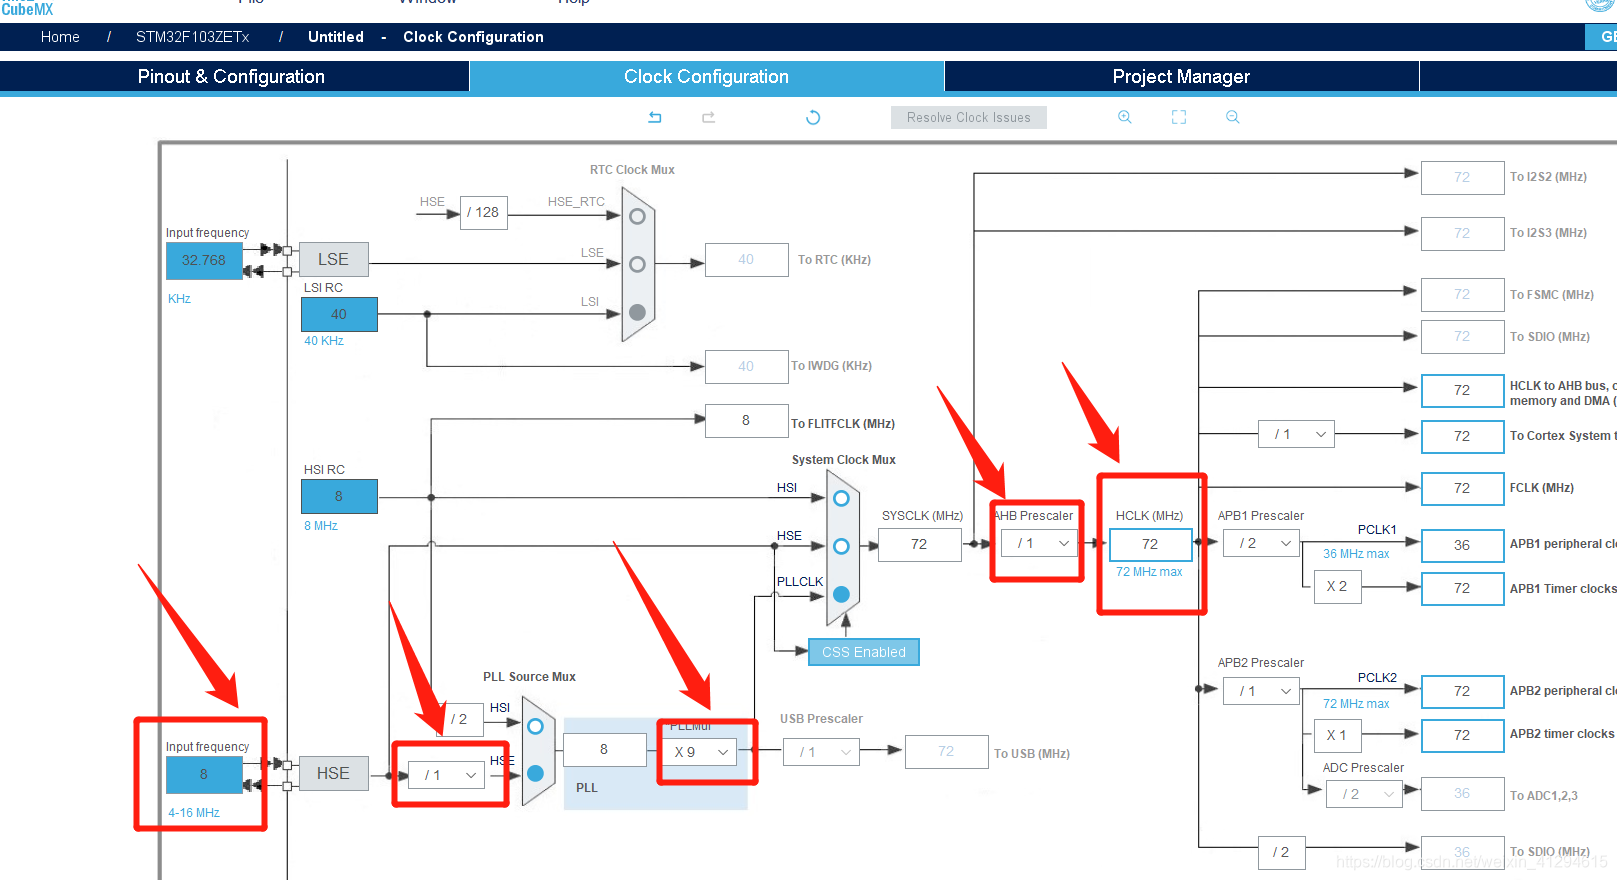Open the ADC Prescaler dropdown
The image size is (1617, 880).
(1365, 794)
